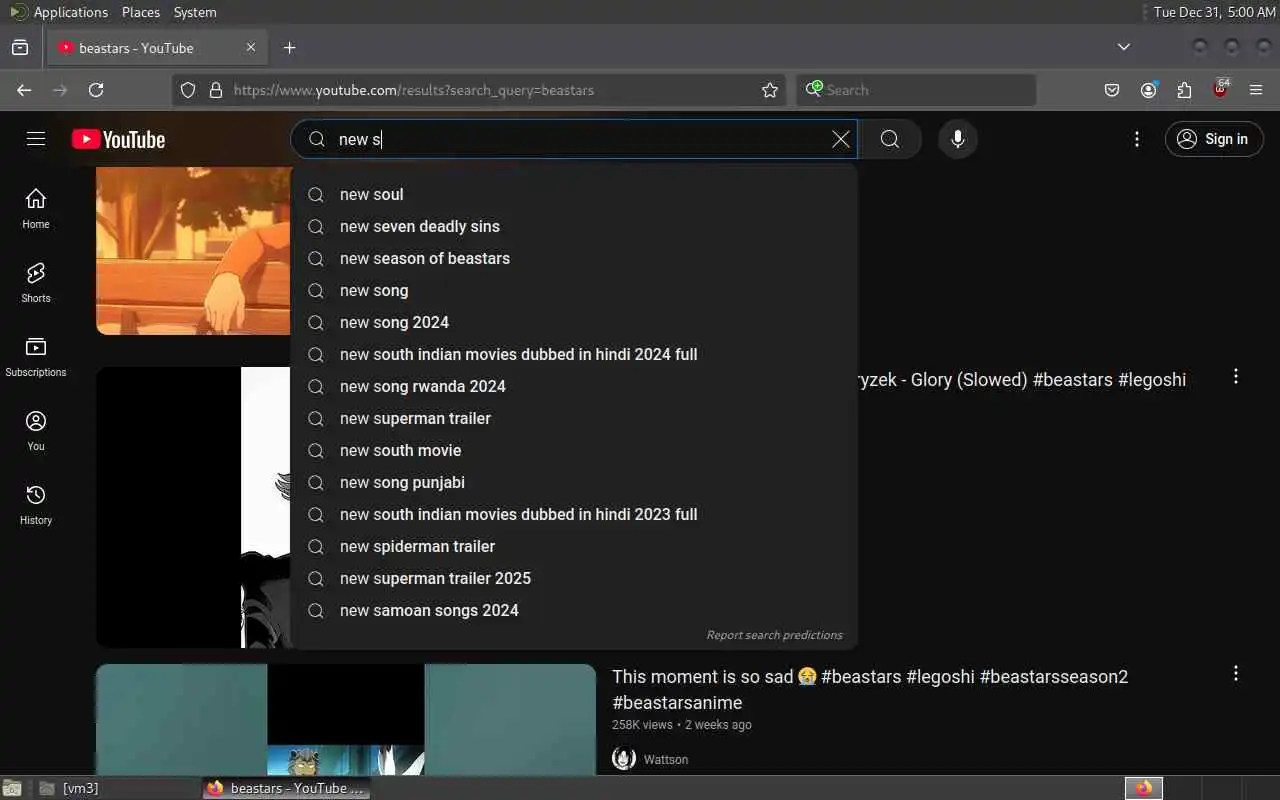1280x800 pixels.
Task: Select "new south indian movies dubbed in hindi 2024 full"
Action: 574,354
